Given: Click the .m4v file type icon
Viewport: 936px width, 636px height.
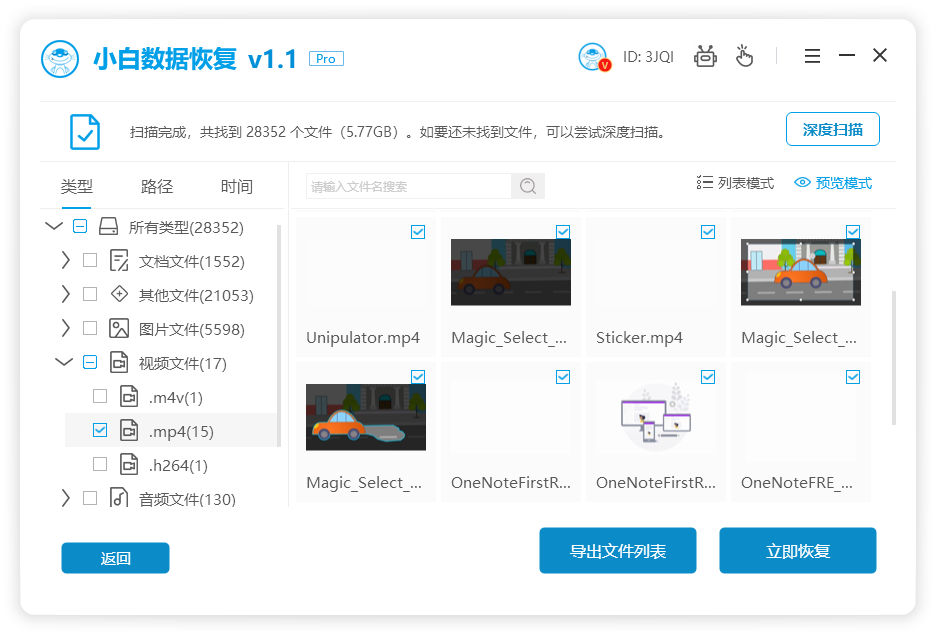Looking at the screenshot, I should coord(129,397).
